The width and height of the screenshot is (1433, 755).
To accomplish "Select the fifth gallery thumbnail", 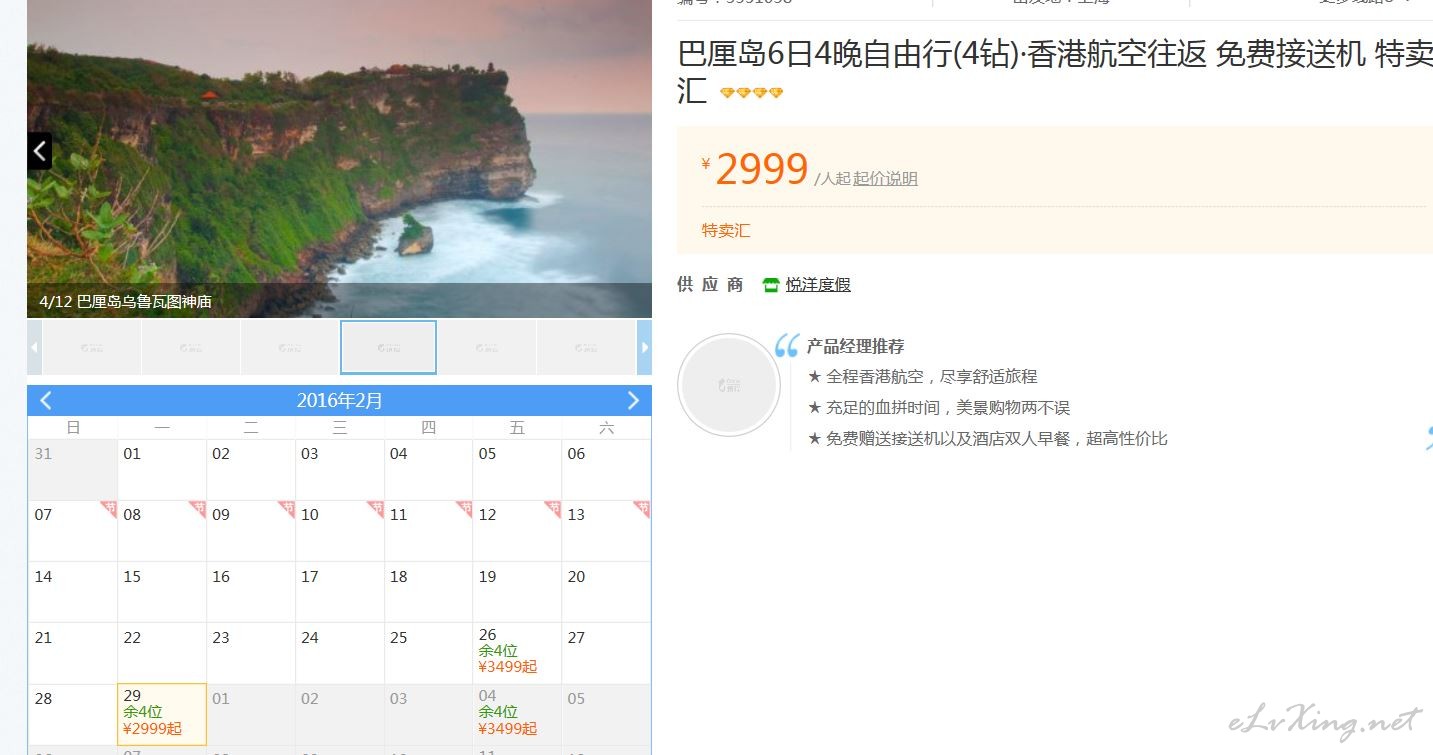I will click(487, 347).
